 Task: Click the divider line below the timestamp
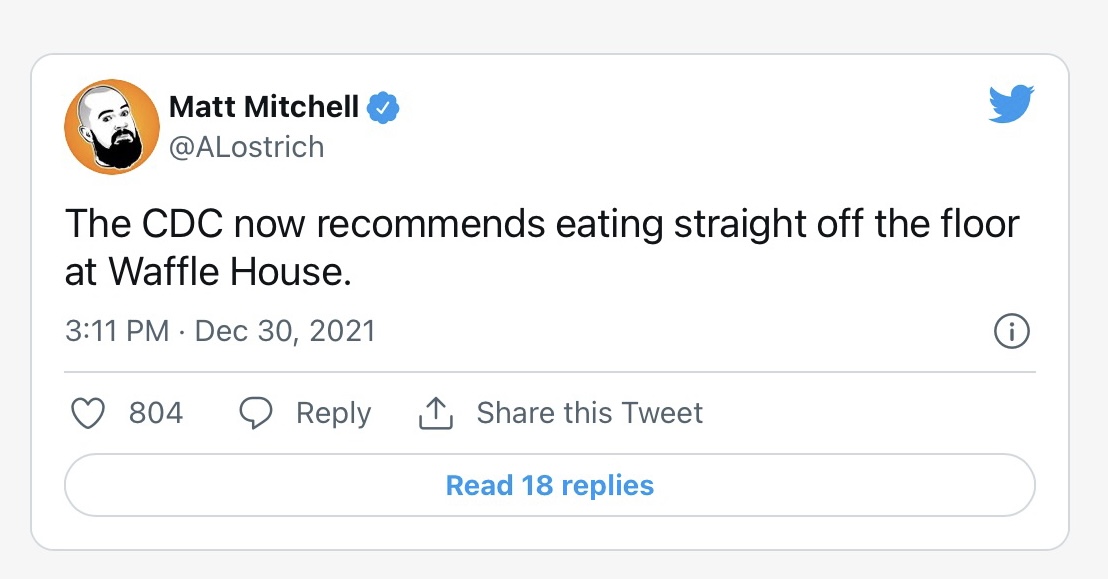pyautogui.click(x=550, y=372)
